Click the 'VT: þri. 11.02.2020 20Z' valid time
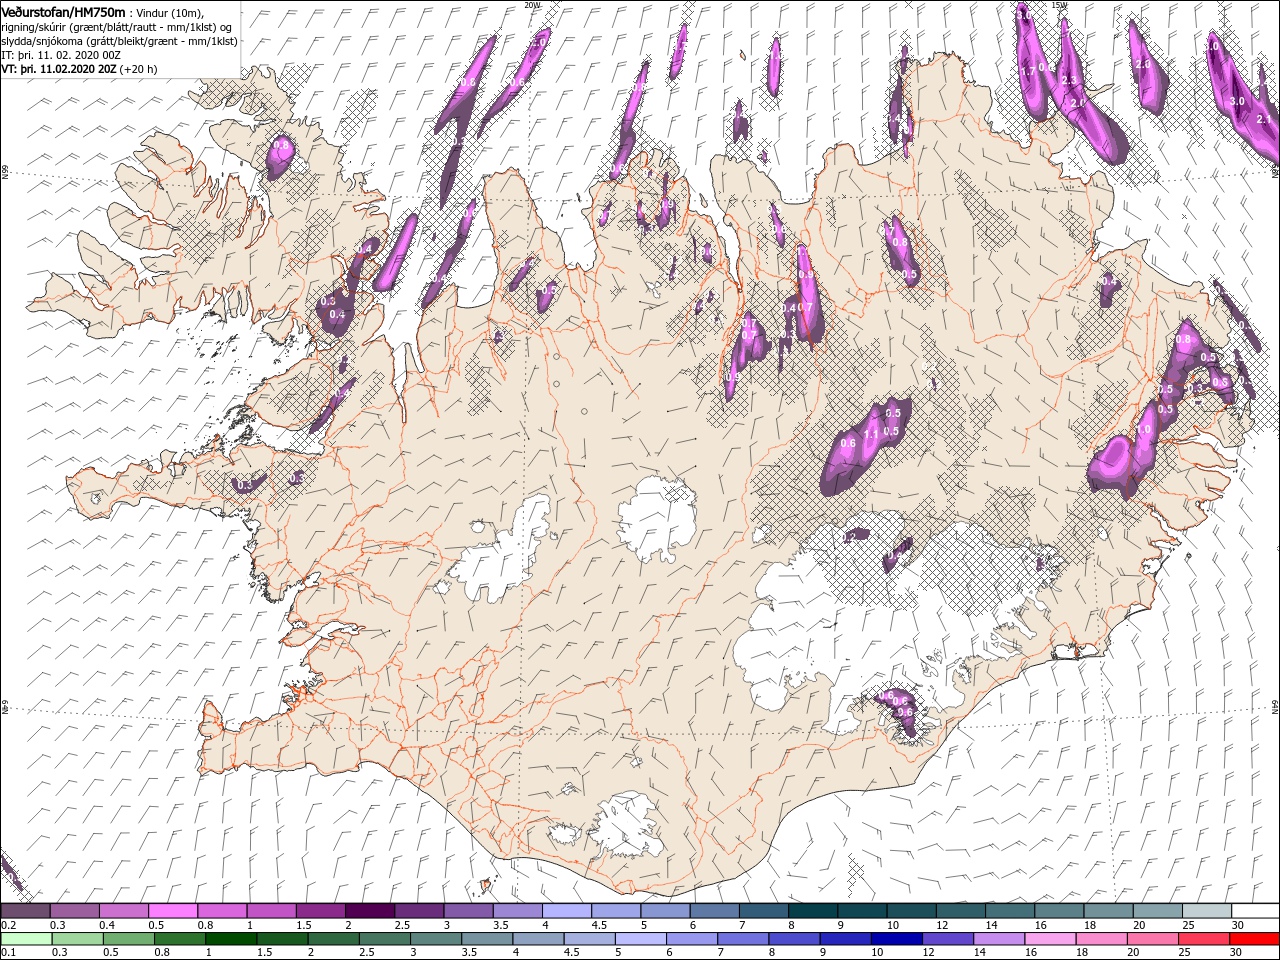1280x960 pixels. pos(59,69)
